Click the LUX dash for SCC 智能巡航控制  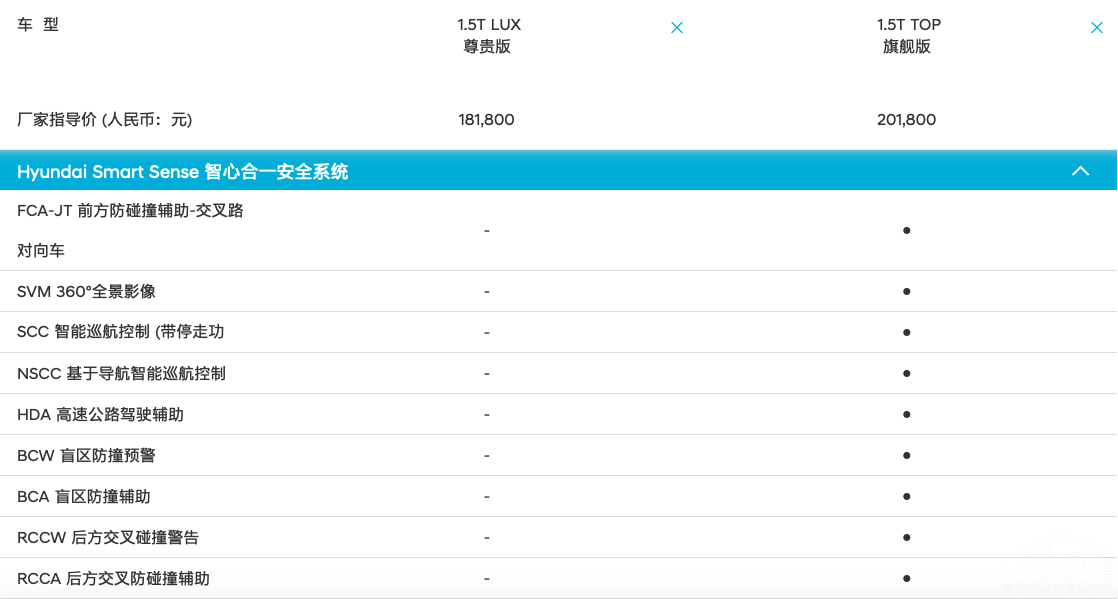[x=486, y=332]
